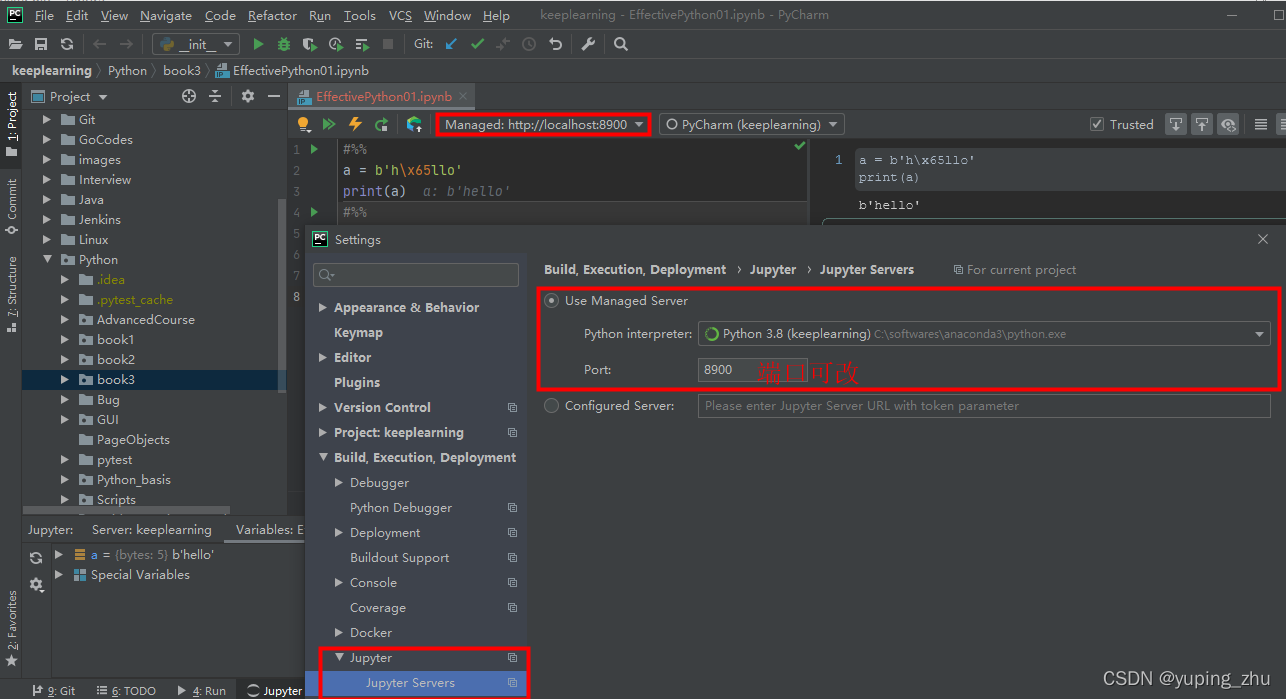Expand Appearance & Behavior in Settings
This screenshot has width=1286, height=699.
323,307
